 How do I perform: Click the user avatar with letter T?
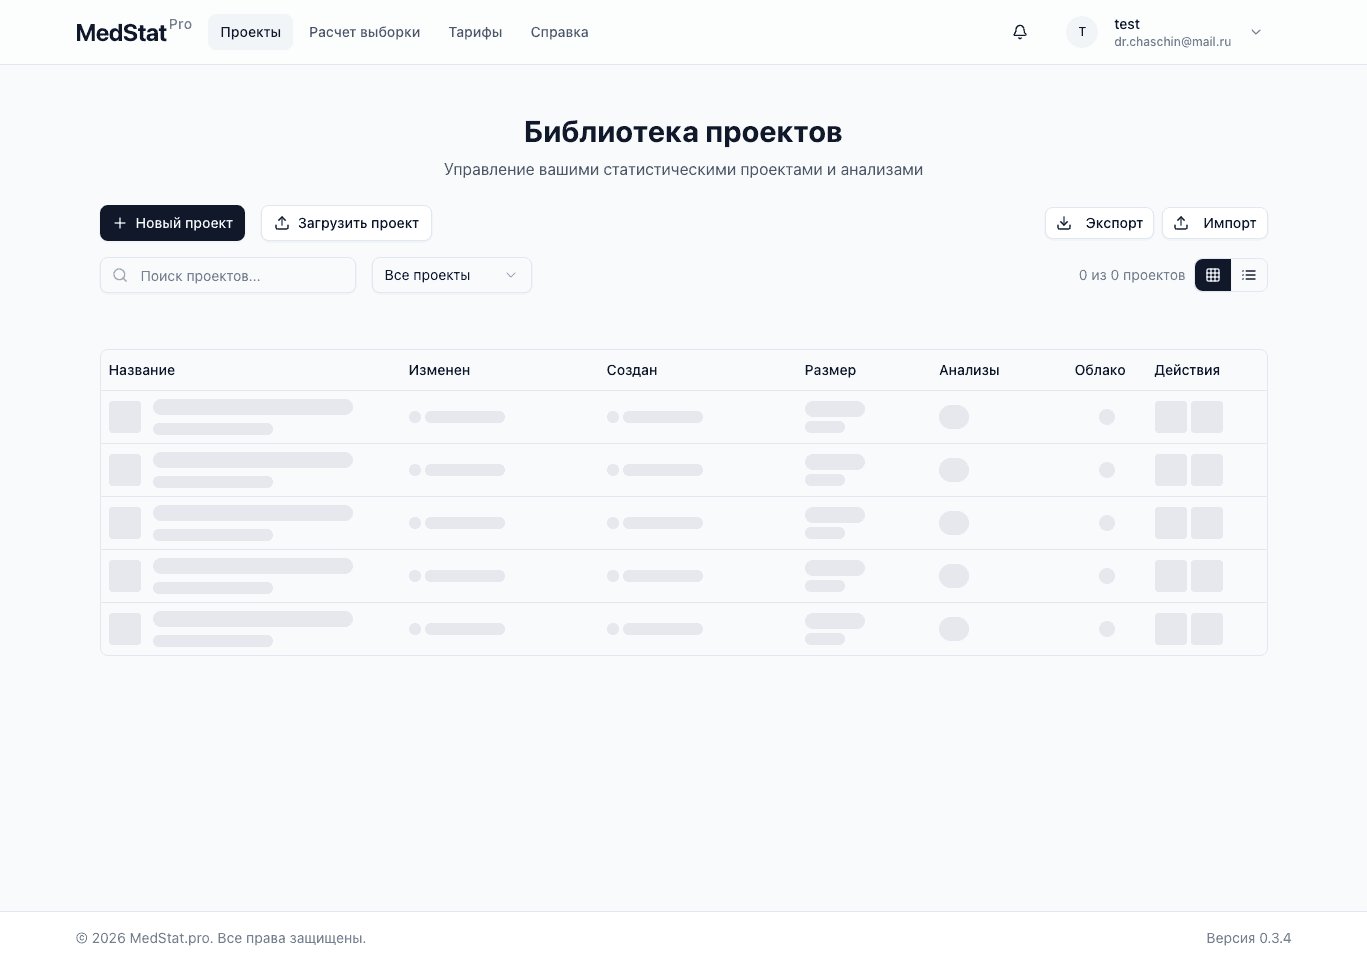(1082, 32)
